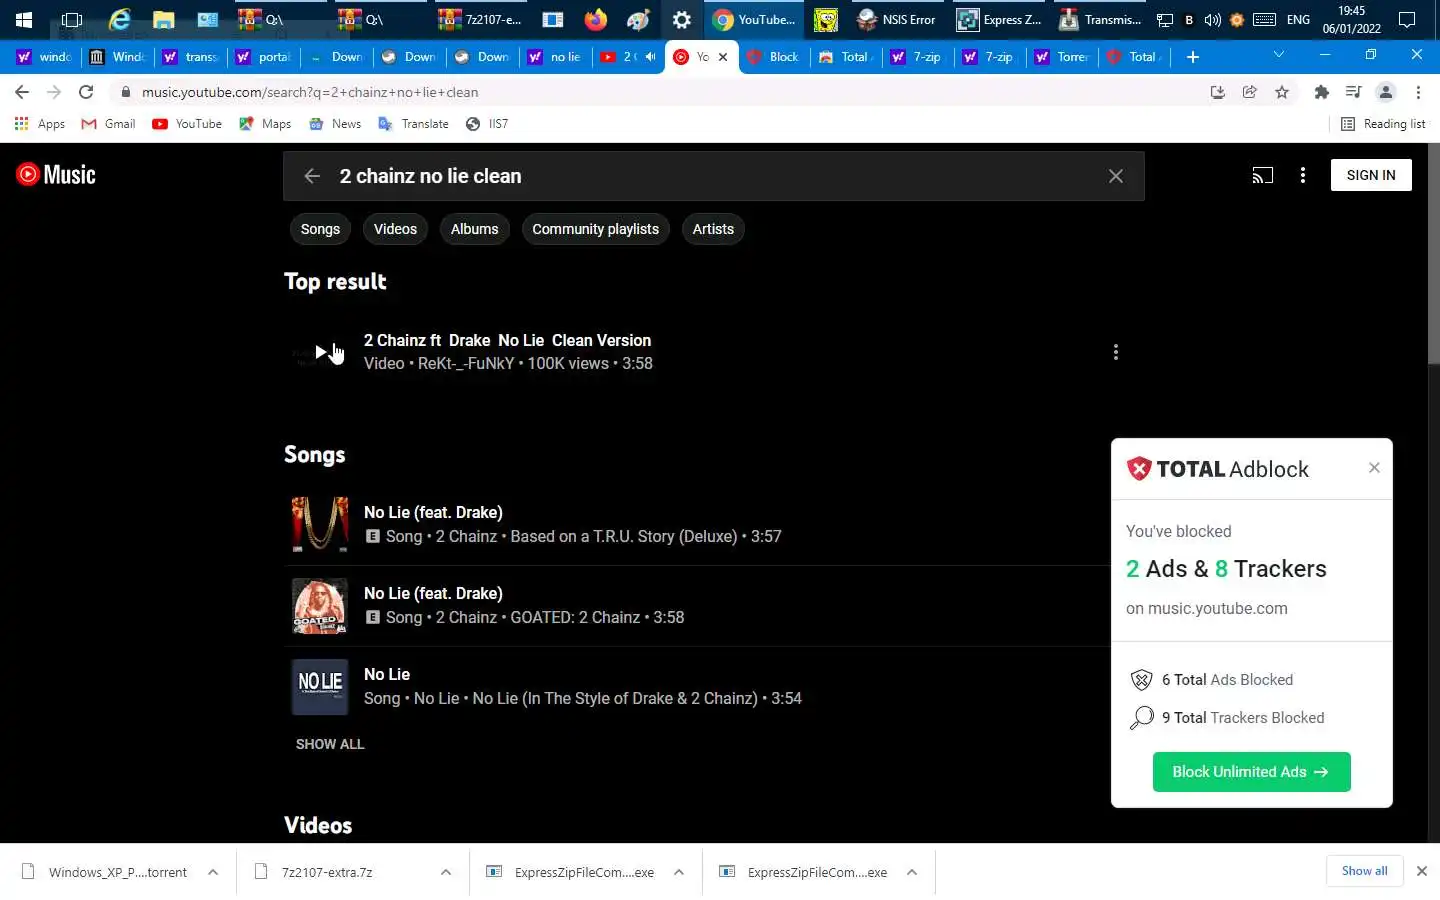1440x900 pixels.
Task: Switch to the Torrent Yahoo tab
Action: [1063, 57]
